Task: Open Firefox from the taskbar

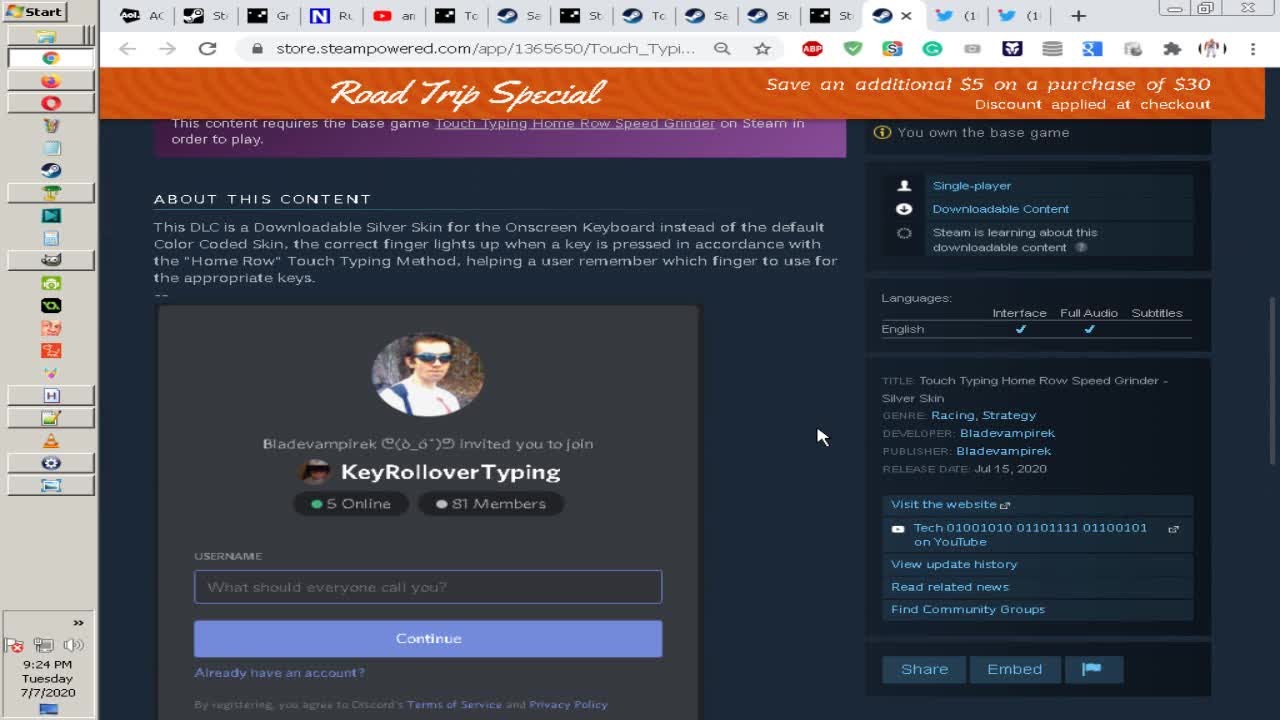Action: 51,81
